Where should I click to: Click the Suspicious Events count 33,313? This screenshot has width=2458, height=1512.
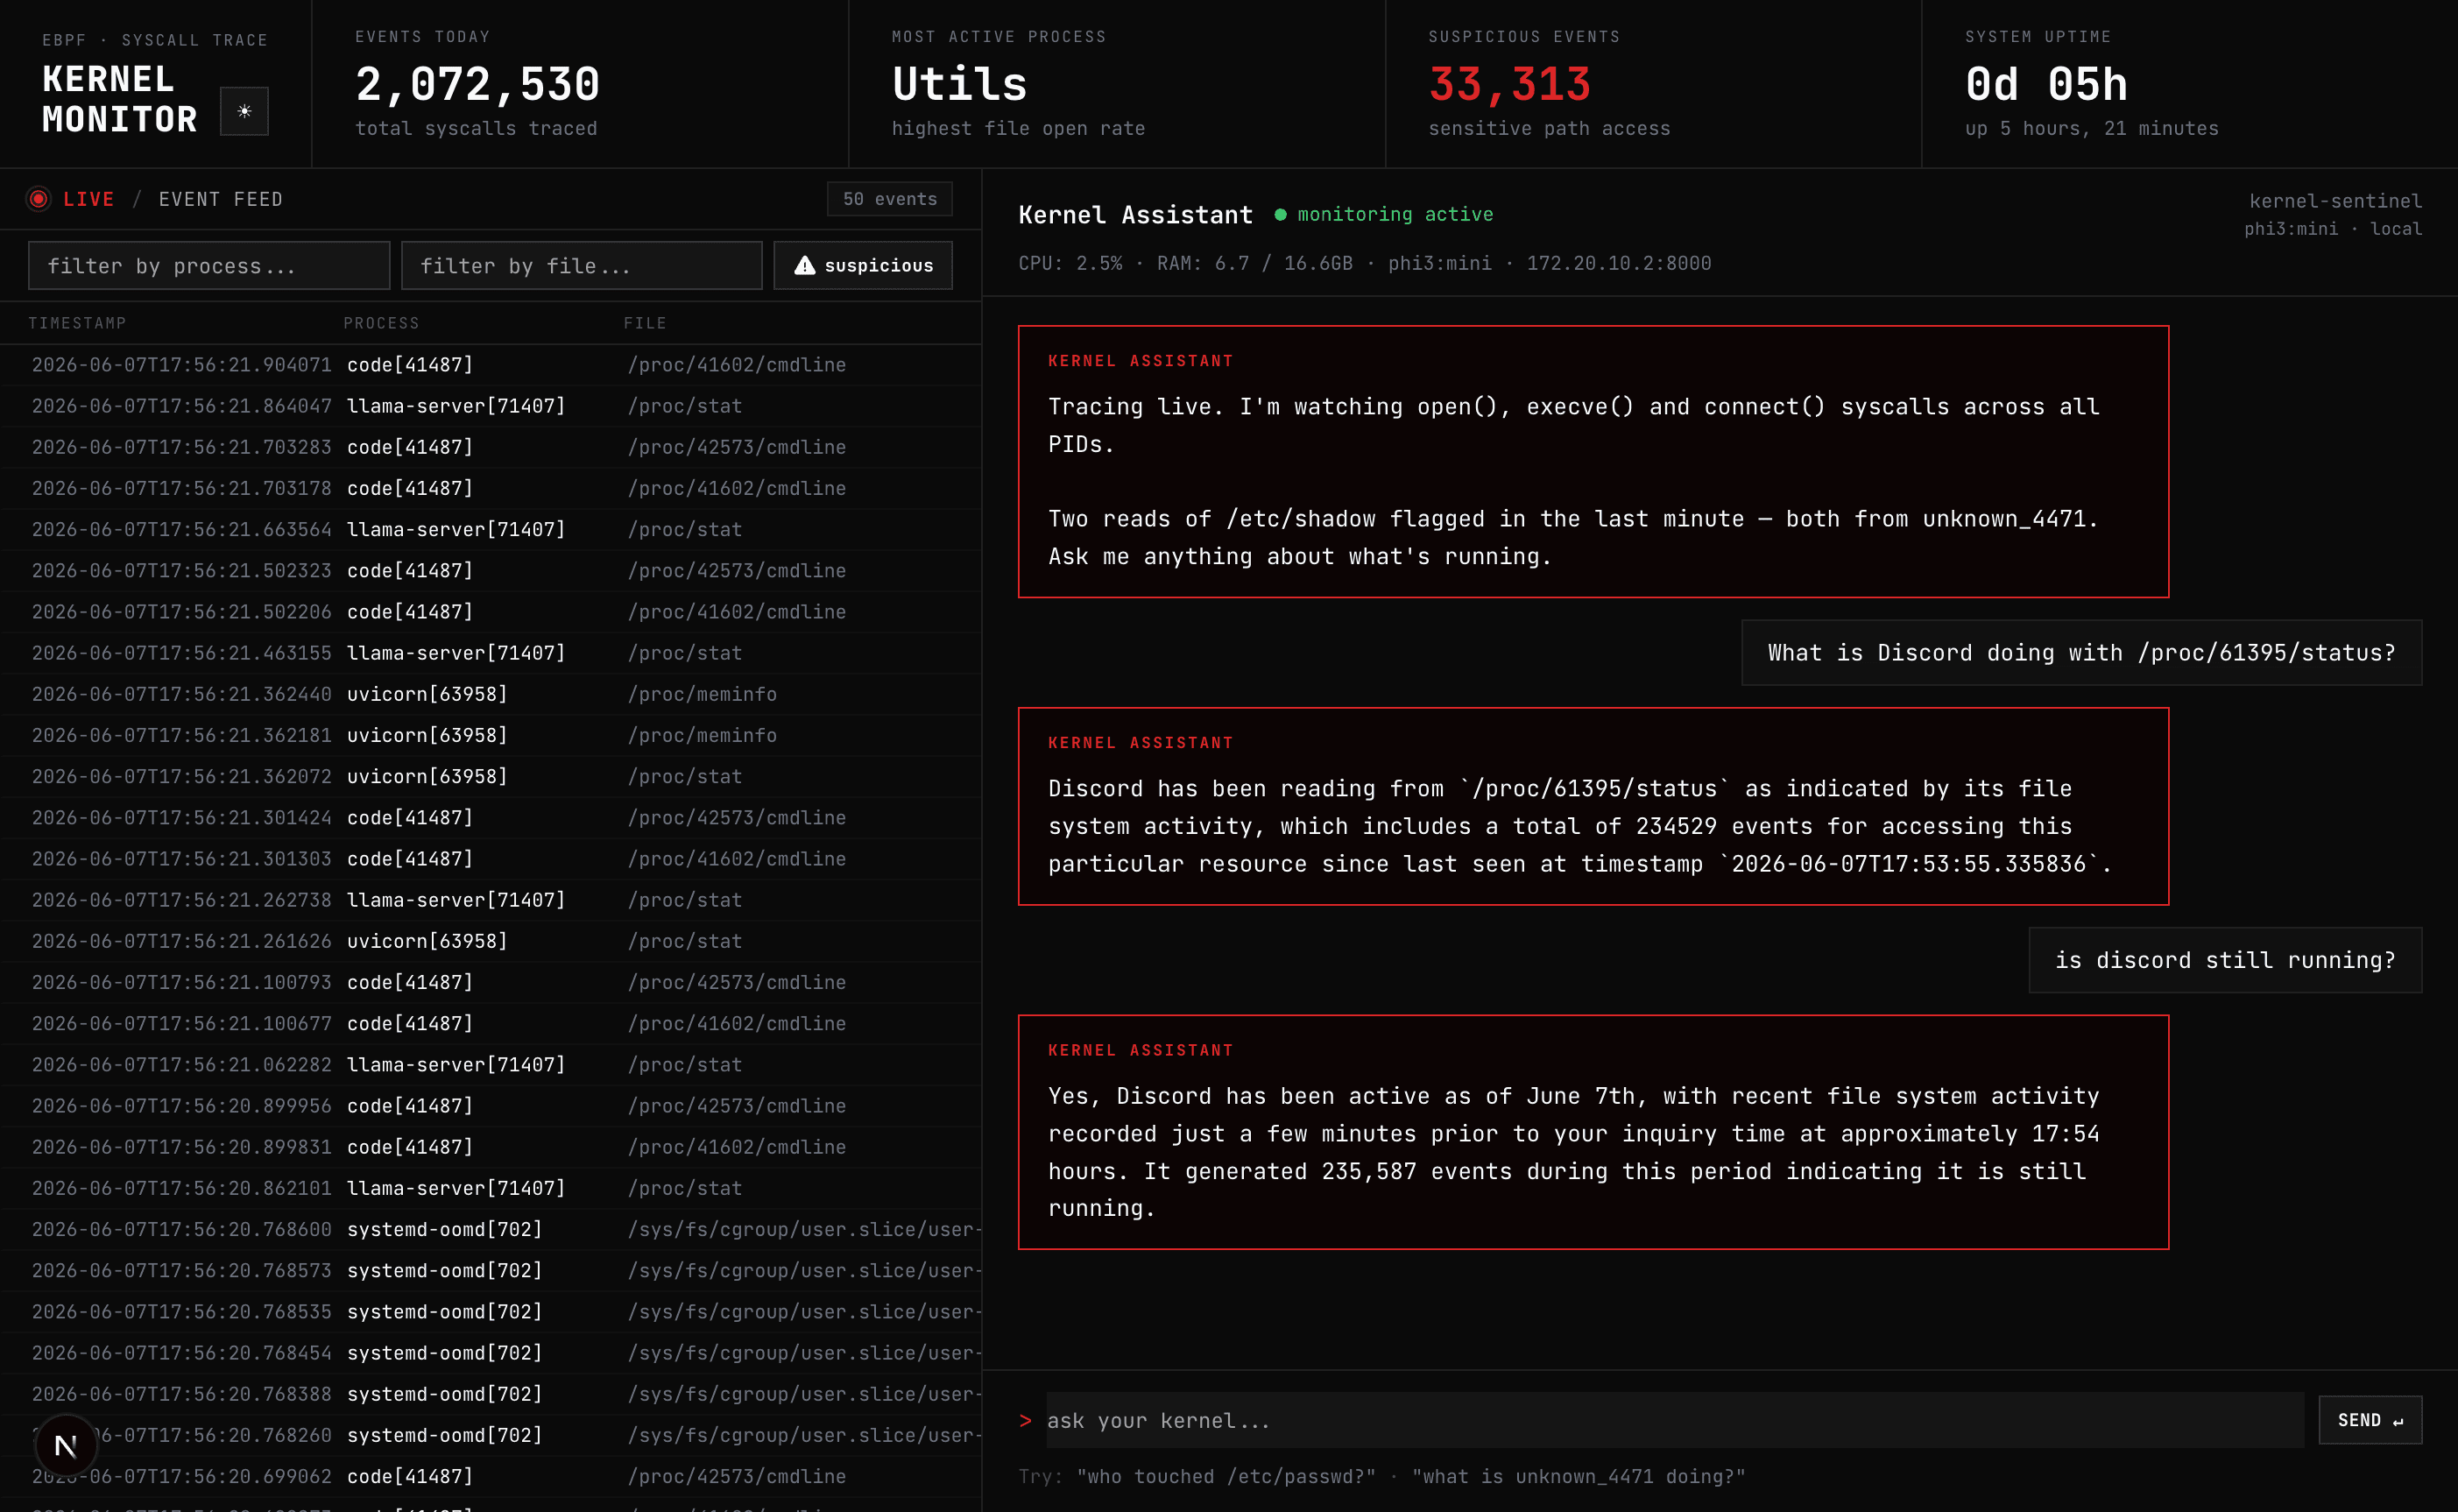coord(1509,84)
